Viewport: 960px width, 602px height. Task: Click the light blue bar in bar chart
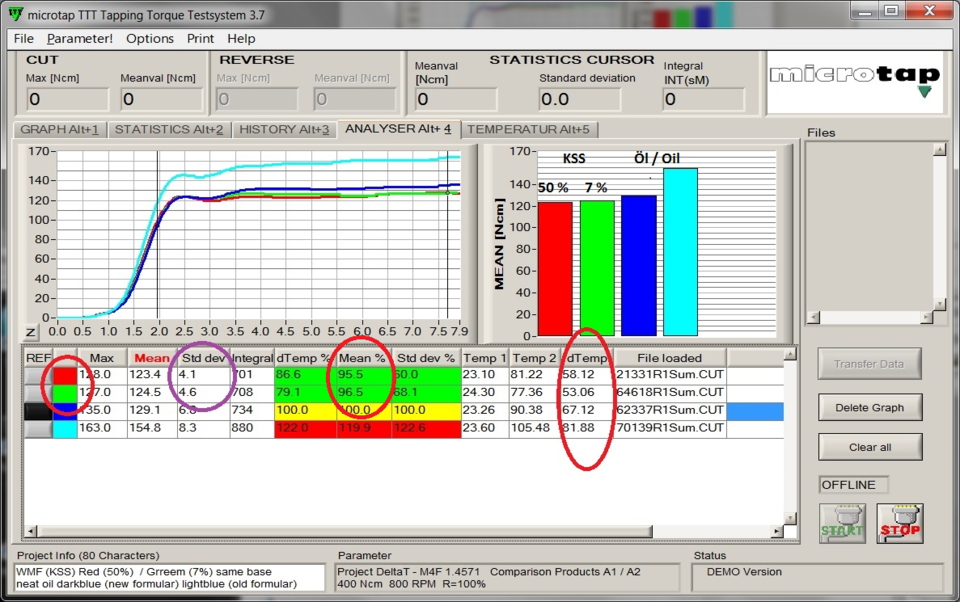point(680,252)
